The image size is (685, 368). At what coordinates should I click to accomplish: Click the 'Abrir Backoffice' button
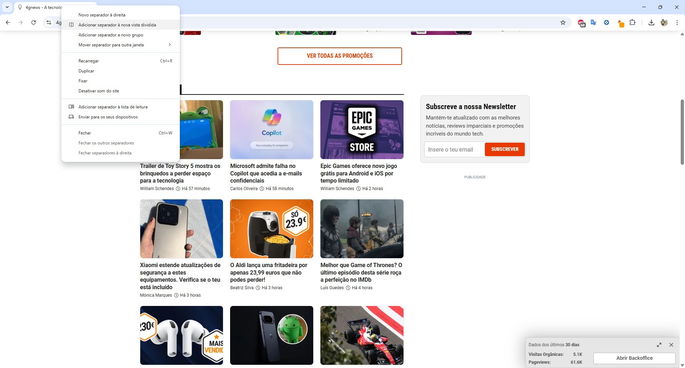point(634,358)
